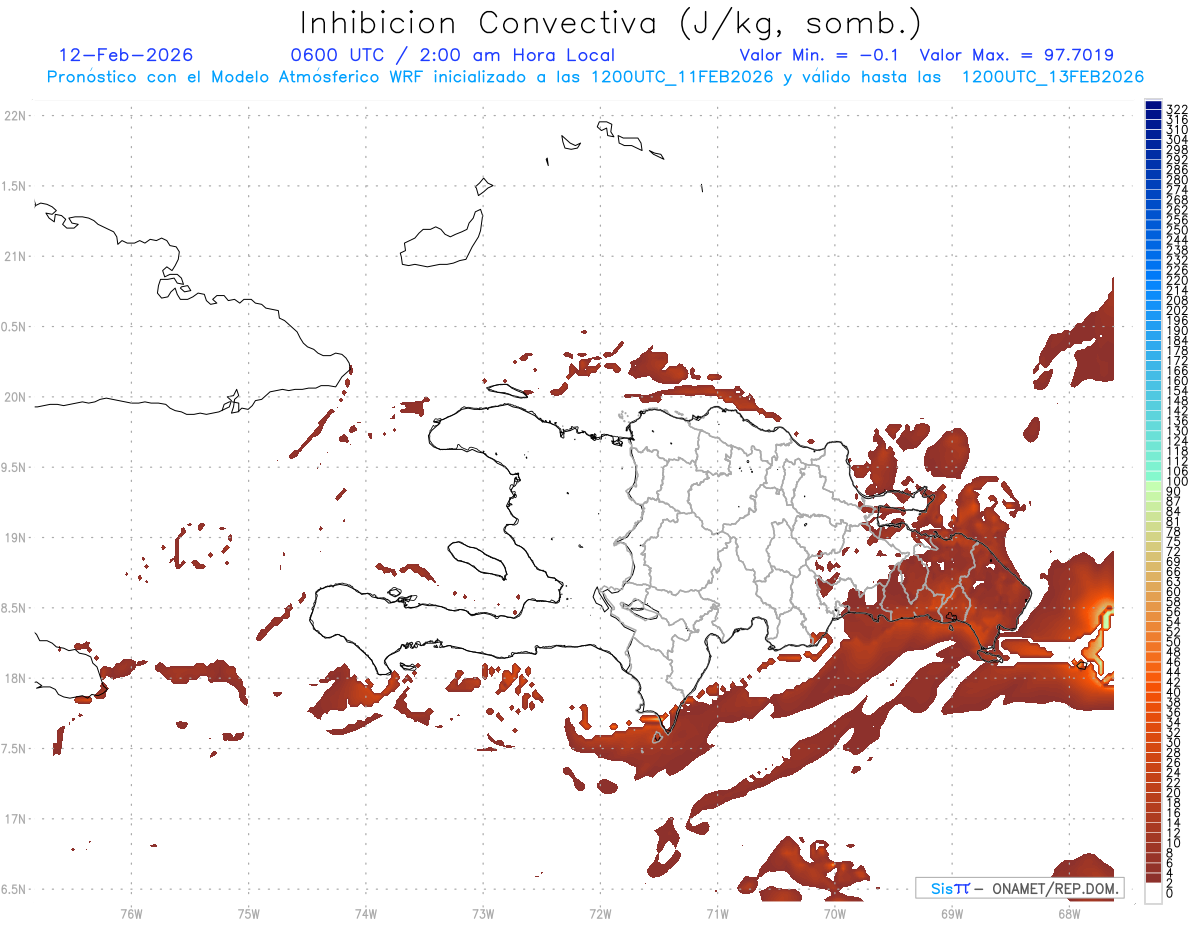This screenshot has width=1200, height=927.
Task: Click the darkest blue swatch atop the color scale
Action: click(x=1154, y=105)
